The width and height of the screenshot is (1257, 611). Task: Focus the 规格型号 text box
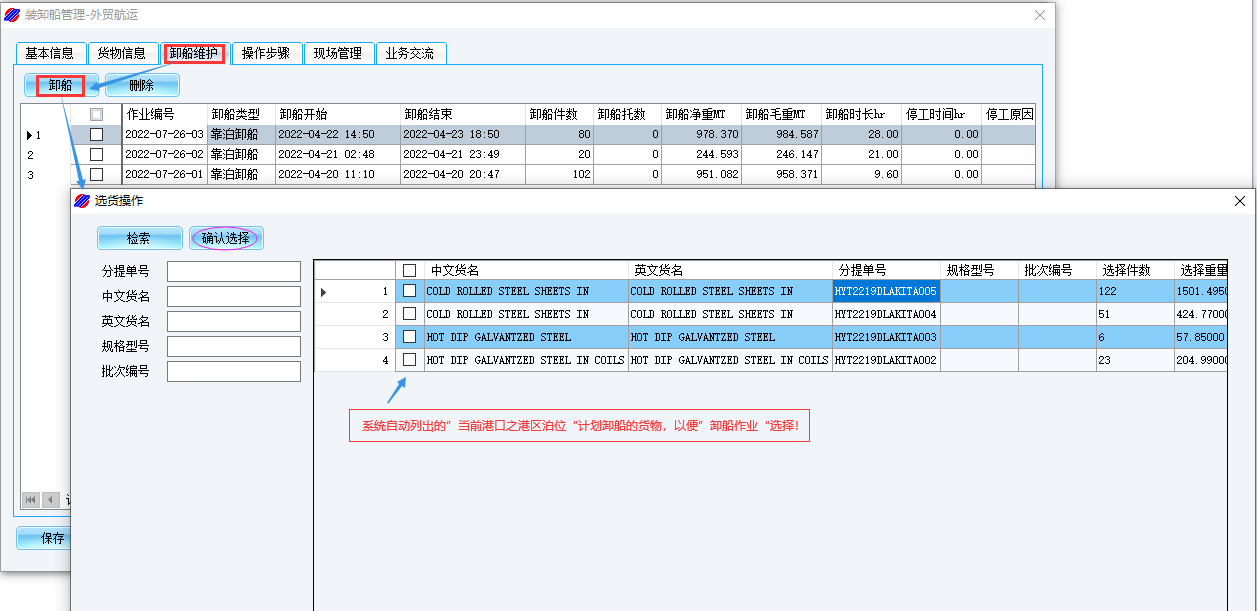[x=234, y=347]
